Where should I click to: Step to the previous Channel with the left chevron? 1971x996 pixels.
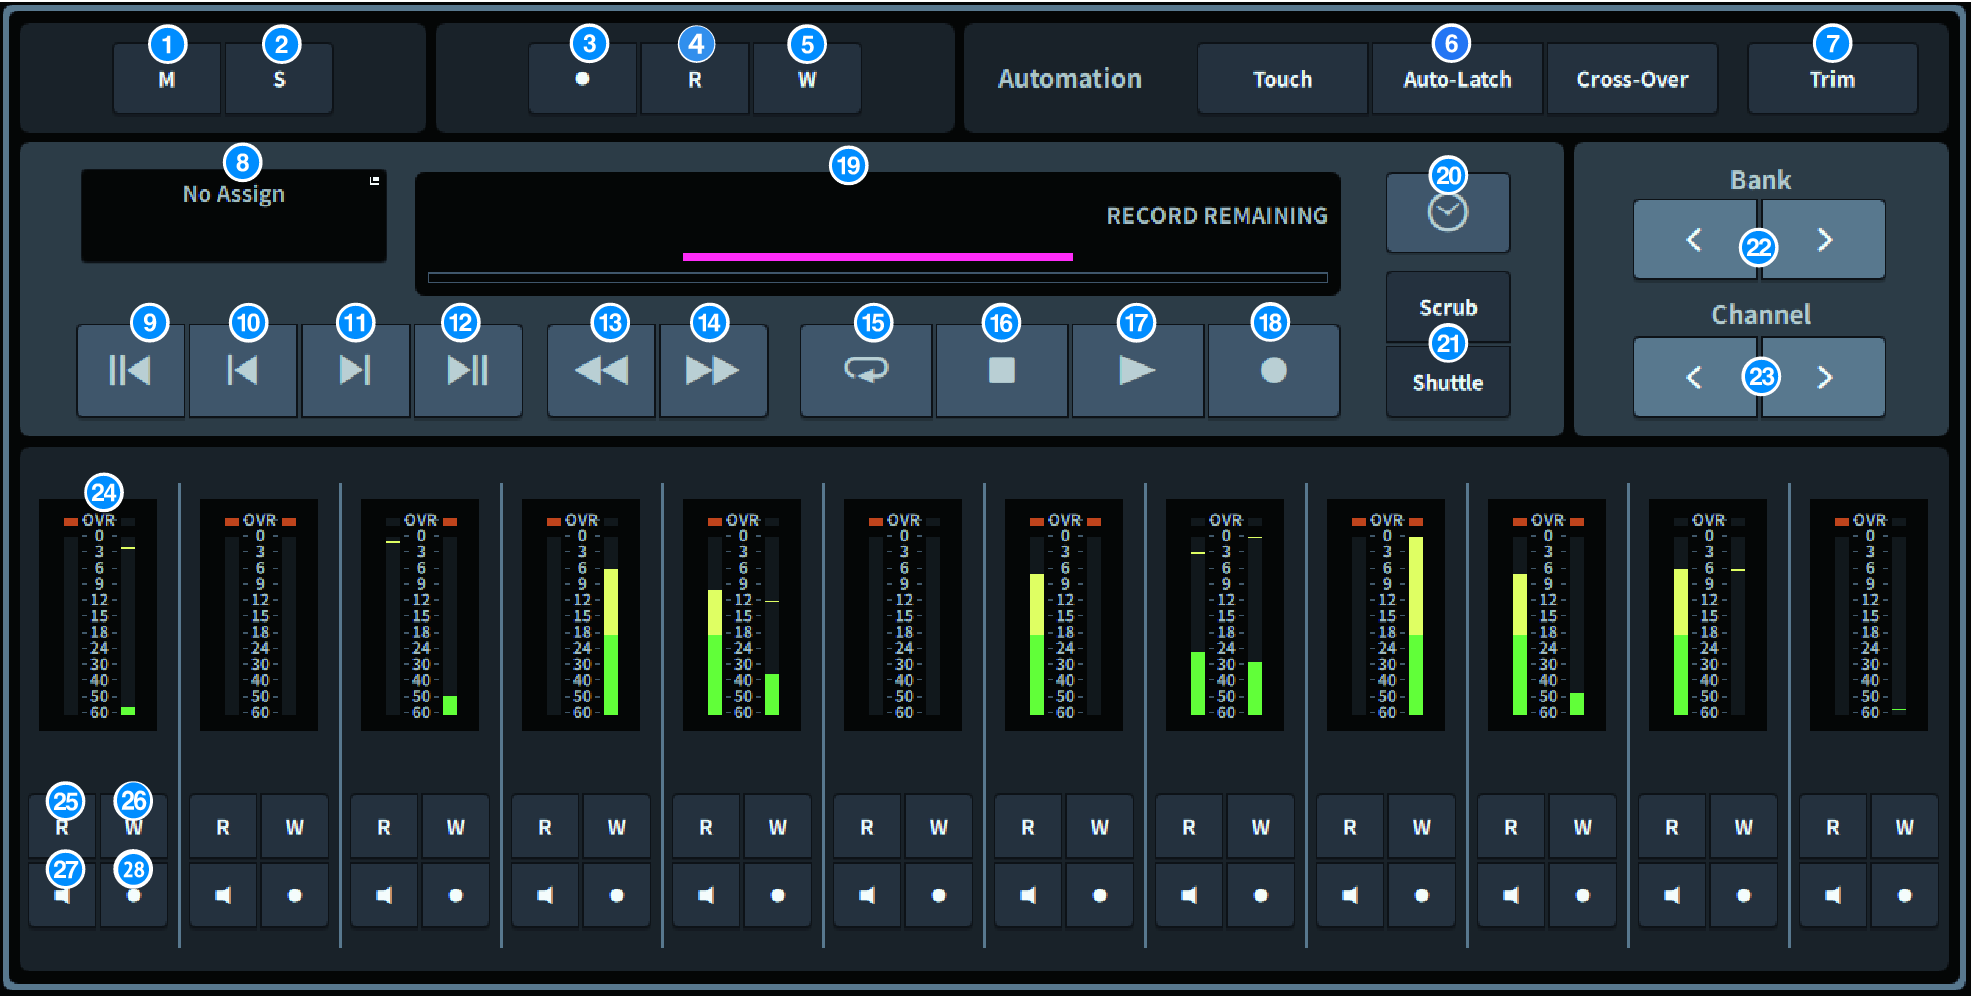pyautogui.click(x=1693, y=377)
